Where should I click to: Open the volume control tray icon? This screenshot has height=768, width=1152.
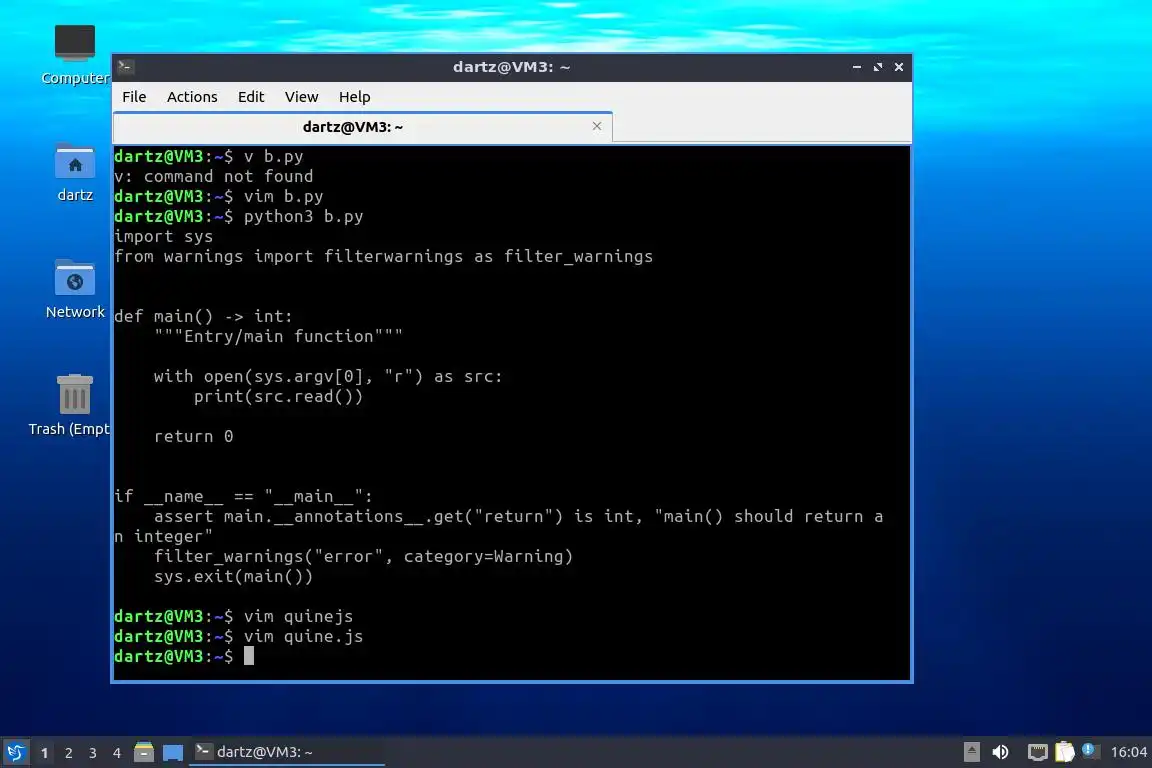[1000, 752]
